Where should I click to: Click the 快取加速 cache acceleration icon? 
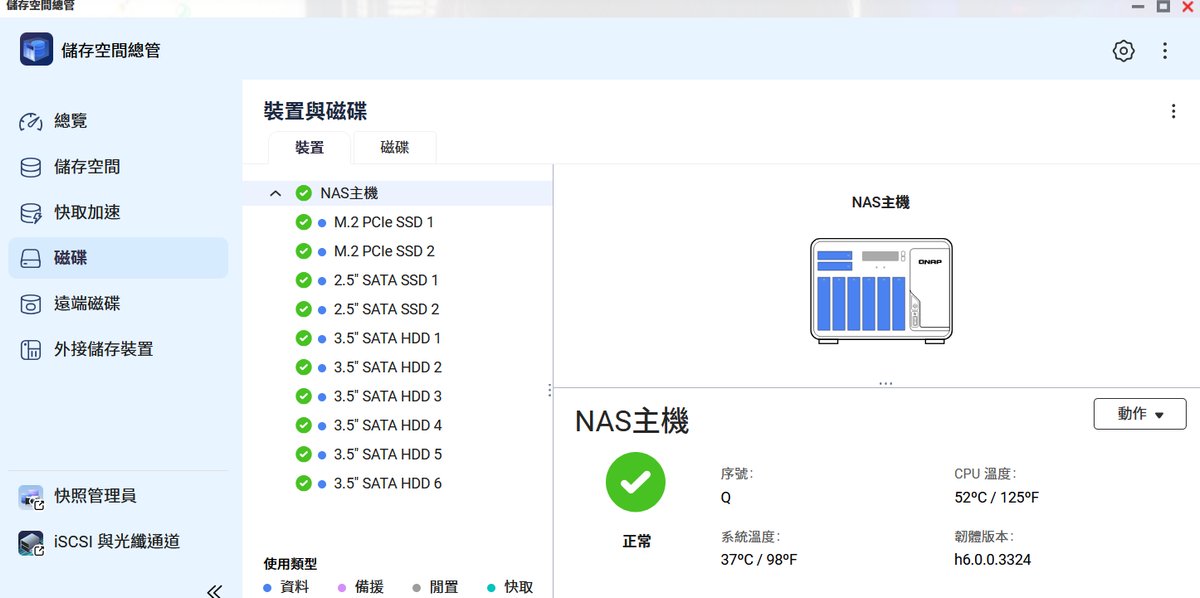tap(31, 213)
